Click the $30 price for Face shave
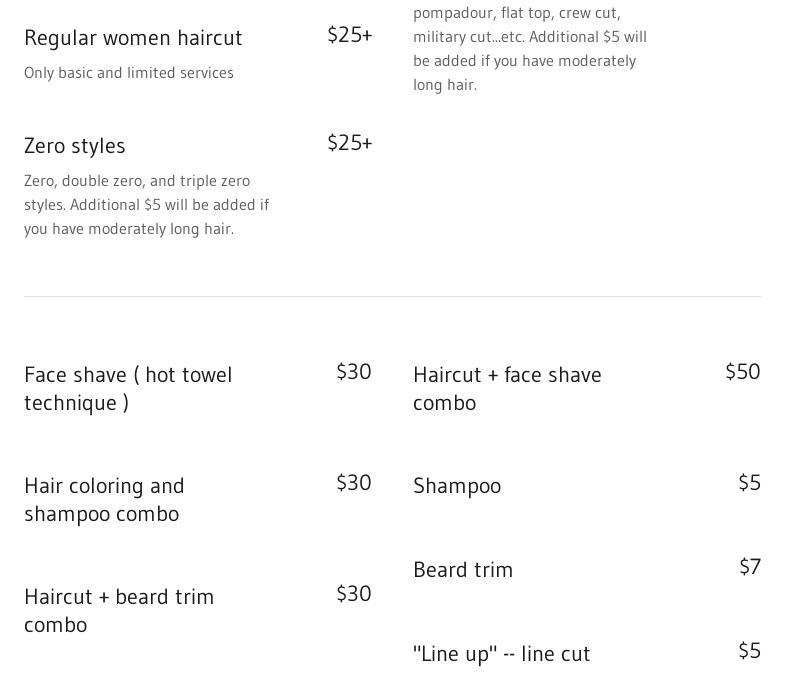This screenshot has height=694, width=785. (x=353, y=372)
